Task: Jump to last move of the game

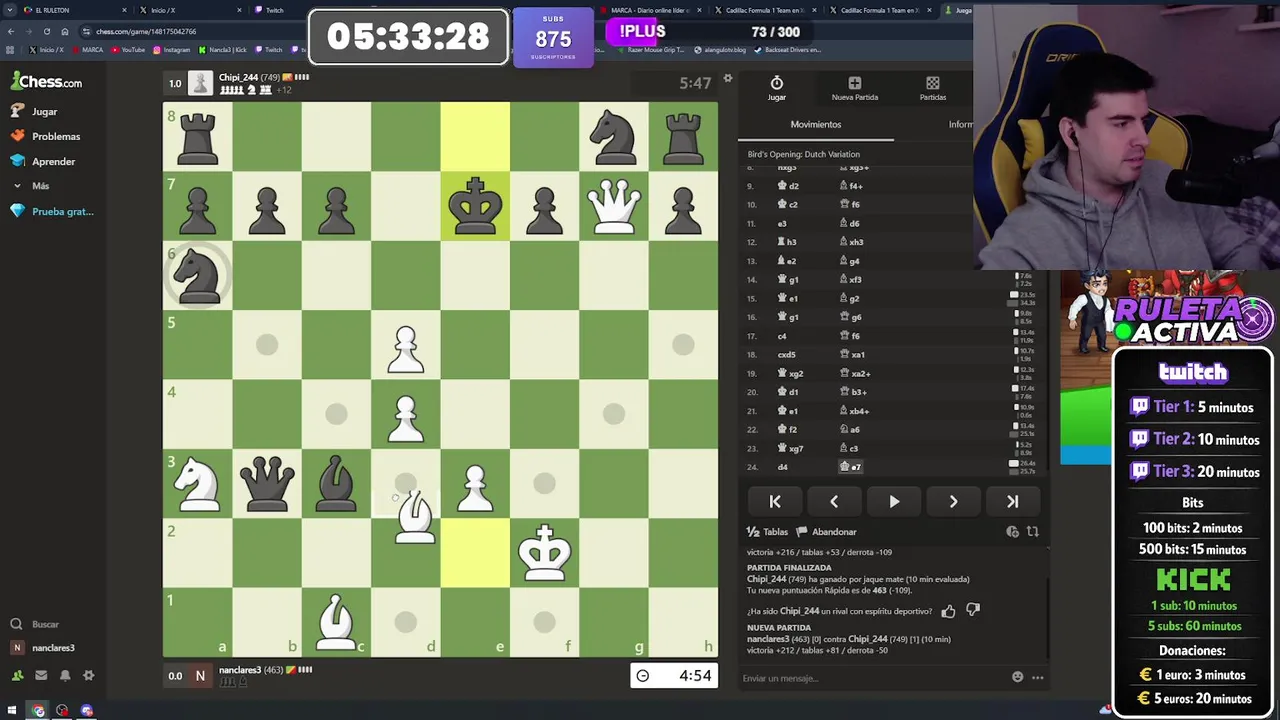Action: pyautogui.click(x=1012, y=502)
